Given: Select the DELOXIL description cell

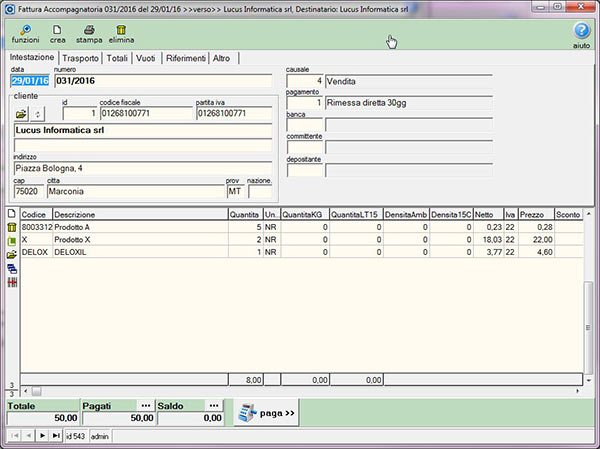Looking at the screenshot, I should click(140, 252).
